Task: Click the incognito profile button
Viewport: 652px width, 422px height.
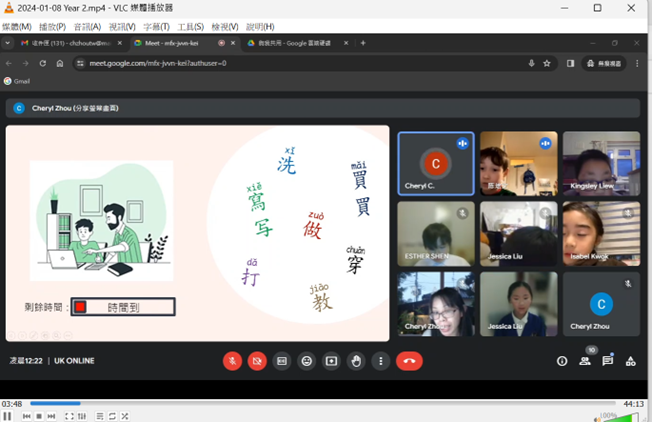Action: tap(604, 64)
